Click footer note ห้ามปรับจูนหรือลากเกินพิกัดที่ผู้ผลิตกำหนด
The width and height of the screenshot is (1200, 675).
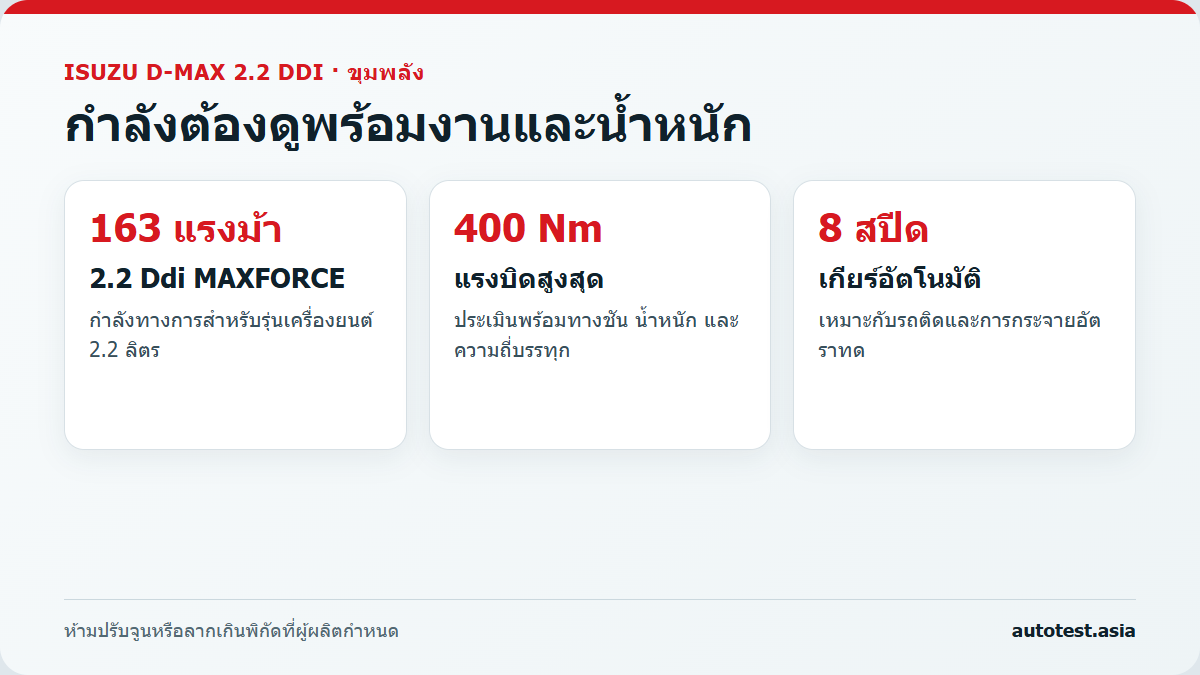coord(231,632)
